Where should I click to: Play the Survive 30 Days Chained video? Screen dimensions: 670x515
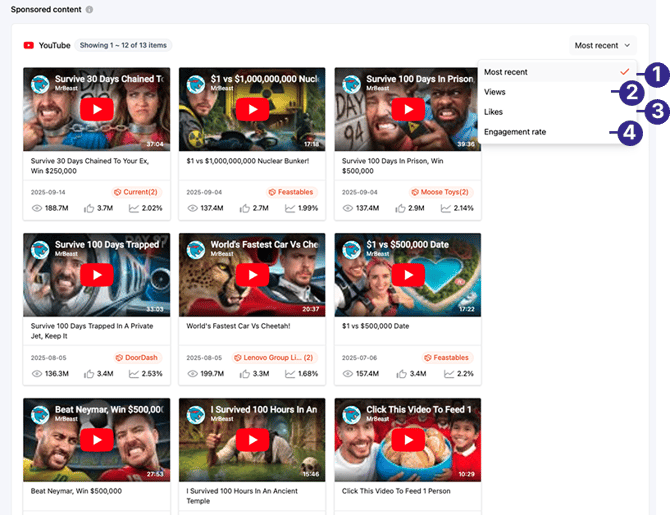[96, 109]
